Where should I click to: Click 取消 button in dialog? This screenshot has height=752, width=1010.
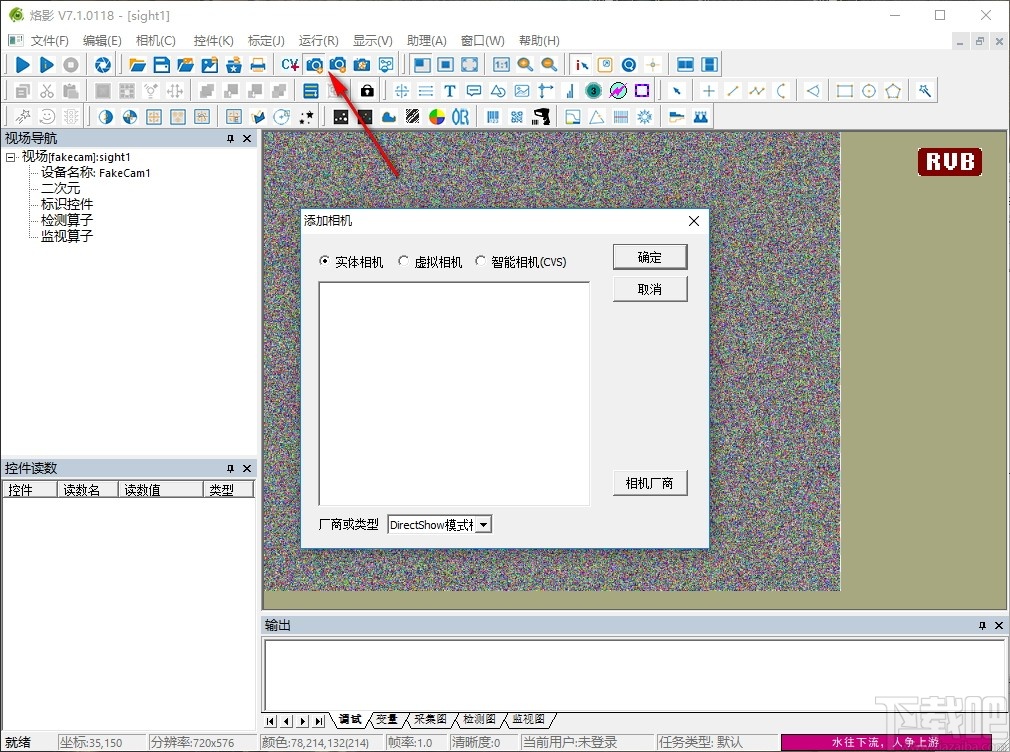point(650,289)
